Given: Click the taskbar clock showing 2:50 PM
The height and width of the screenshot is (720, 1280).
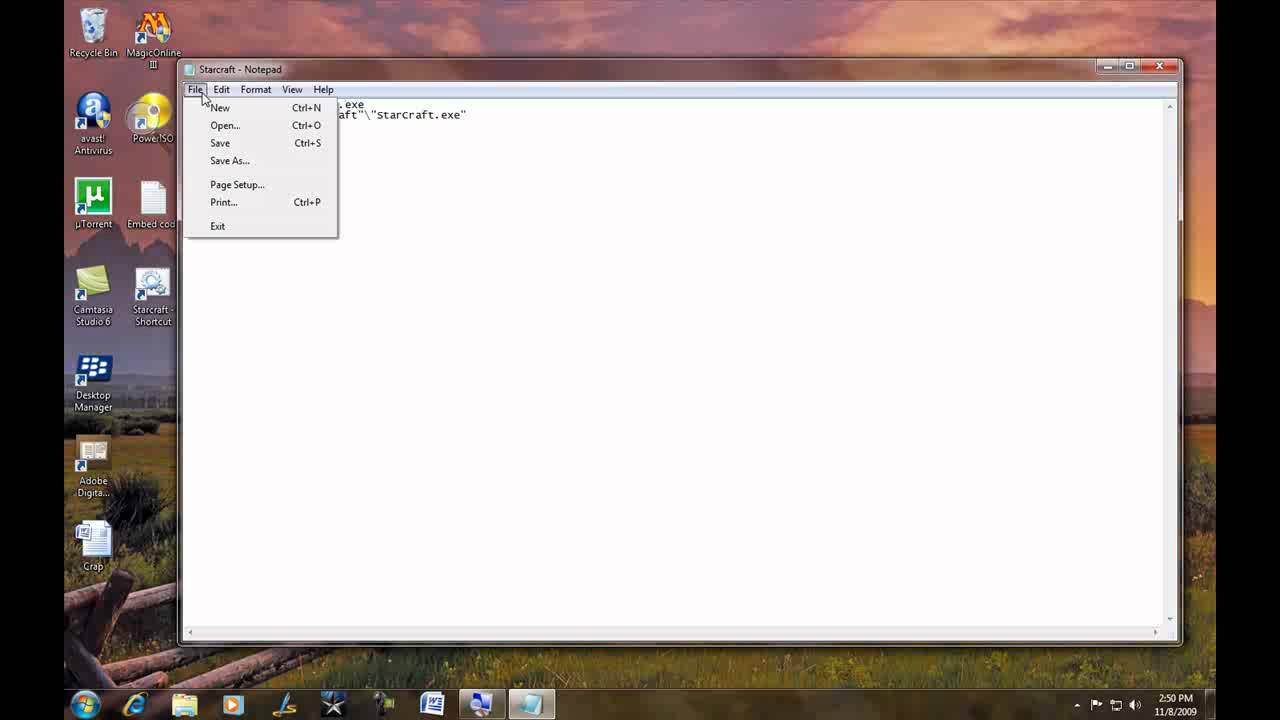Looking at the screenshot, I should [x=1176, y=705].
